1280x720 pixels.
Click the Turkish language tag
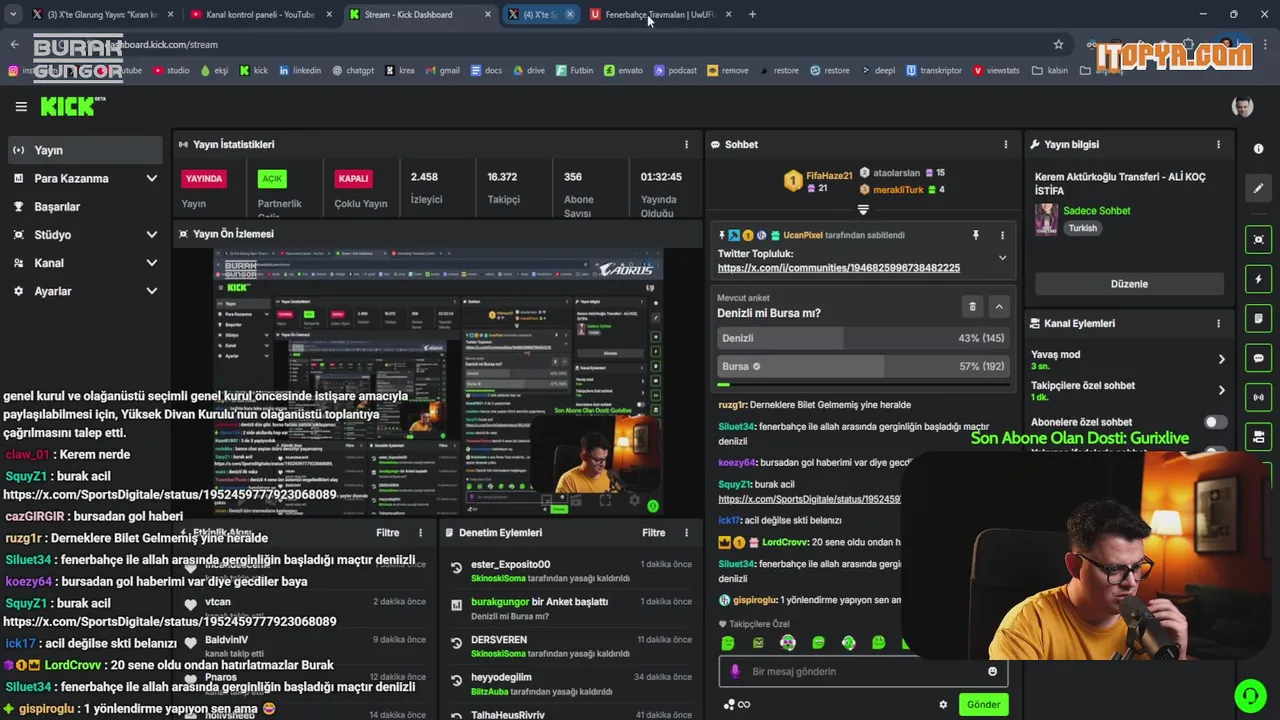click(x=1082, y=228)
